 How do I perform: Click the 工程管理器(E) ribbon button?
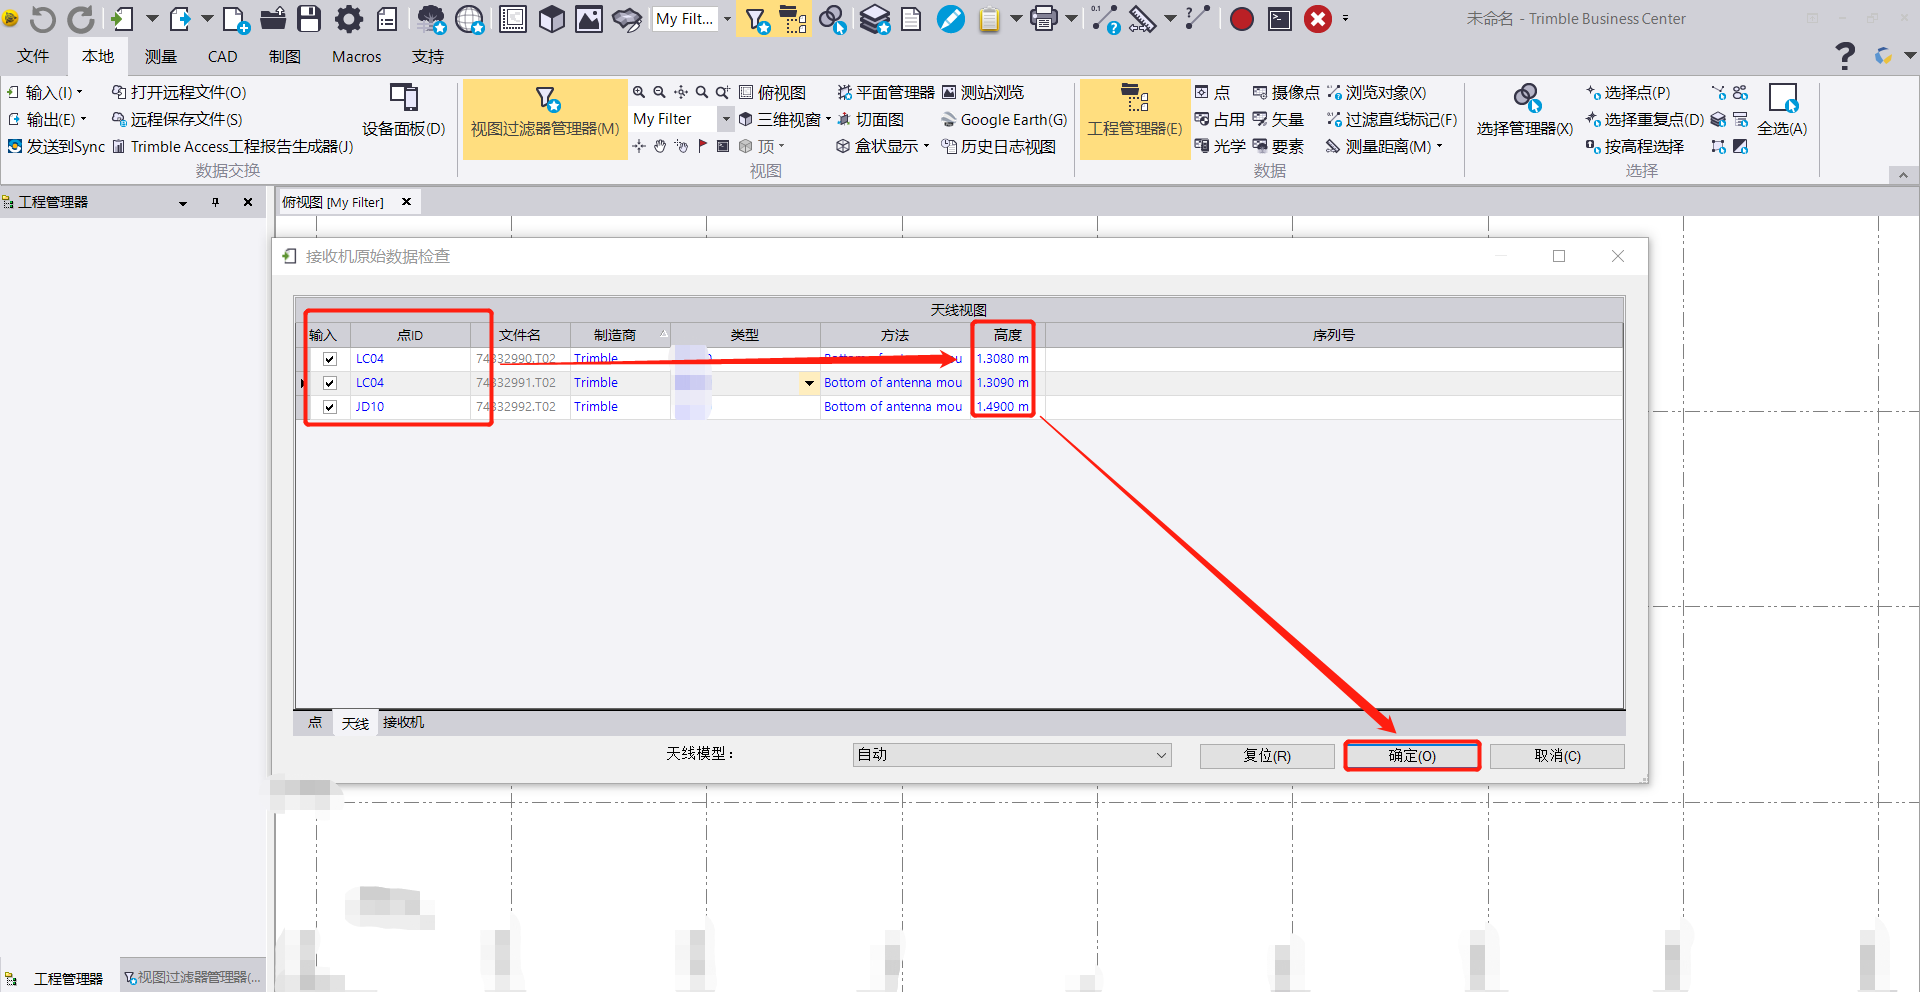click(x=1135, y=118)
